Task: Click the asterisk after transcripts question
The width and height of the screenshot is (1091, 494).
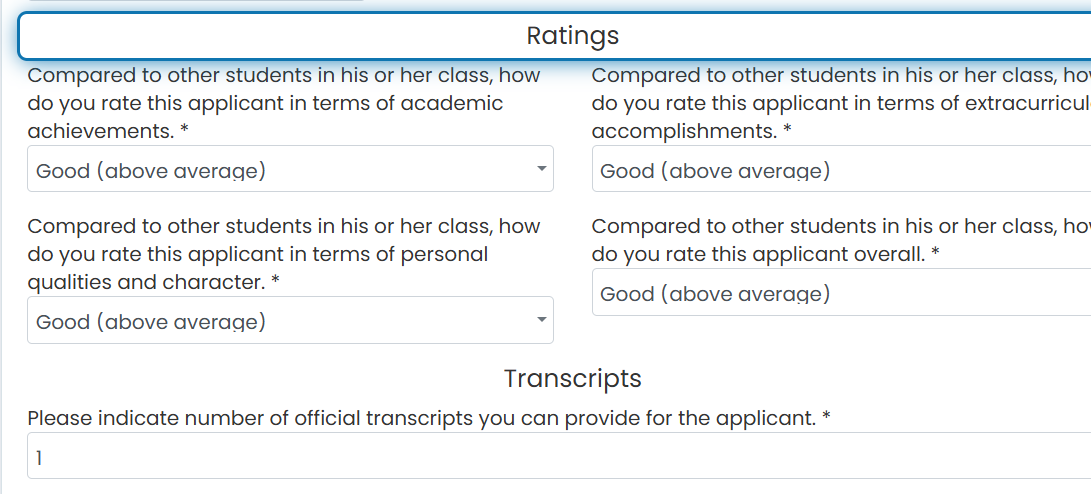Action: (x=826, y=417)
